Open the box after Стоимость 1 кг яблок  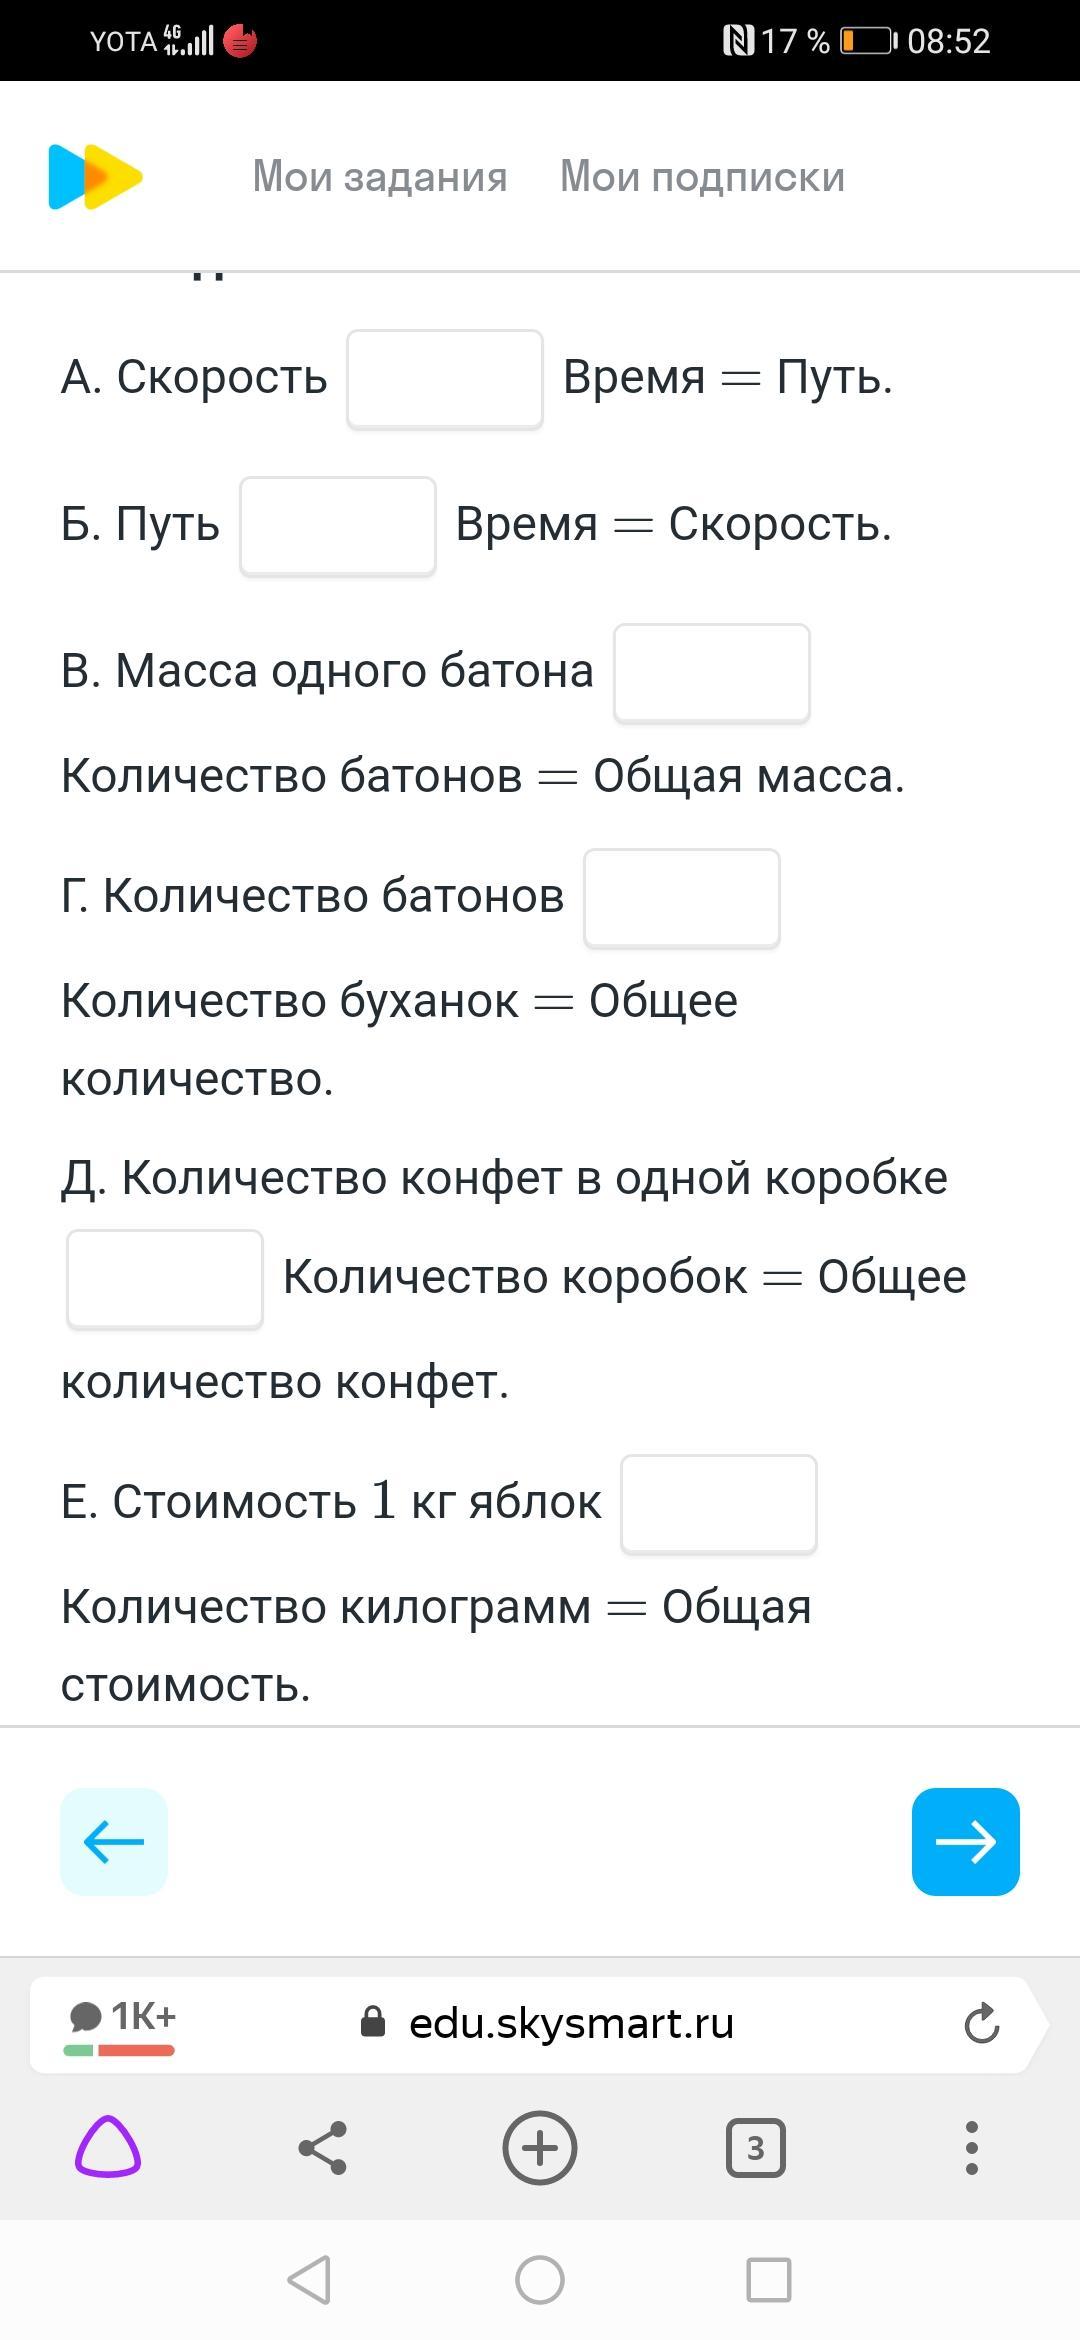coord(719,1504)
